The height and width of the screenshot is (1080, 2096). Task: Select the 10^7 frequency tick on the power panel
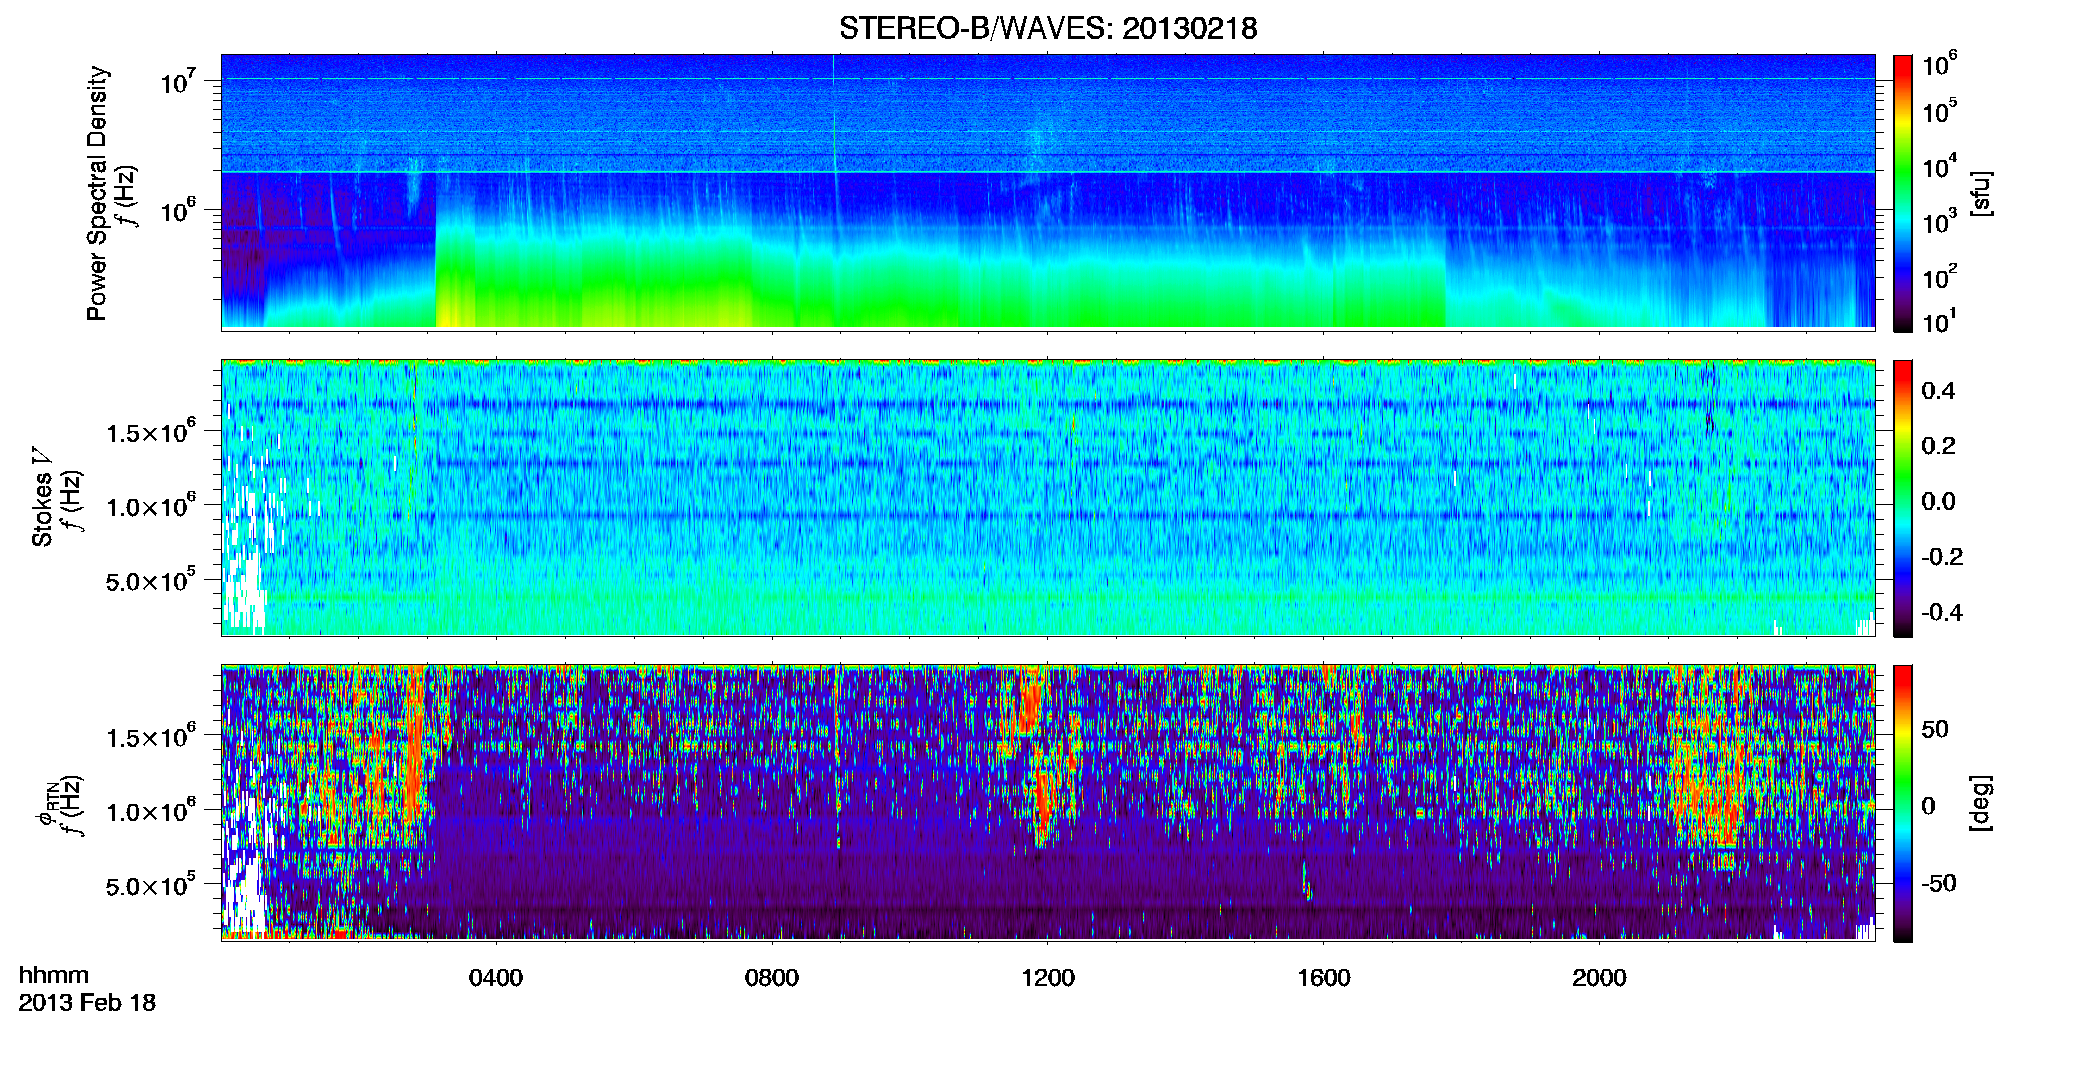(179, 80)
